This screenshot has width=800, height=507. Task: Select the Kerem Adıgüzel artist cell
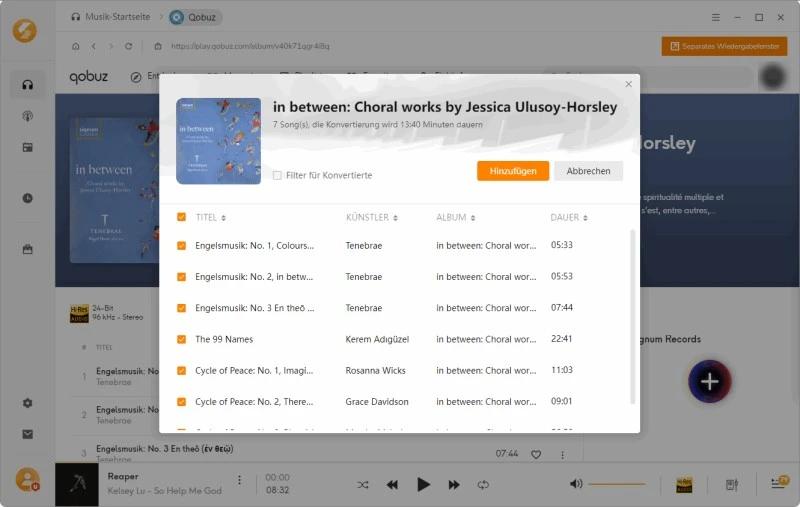pos(377,339)
